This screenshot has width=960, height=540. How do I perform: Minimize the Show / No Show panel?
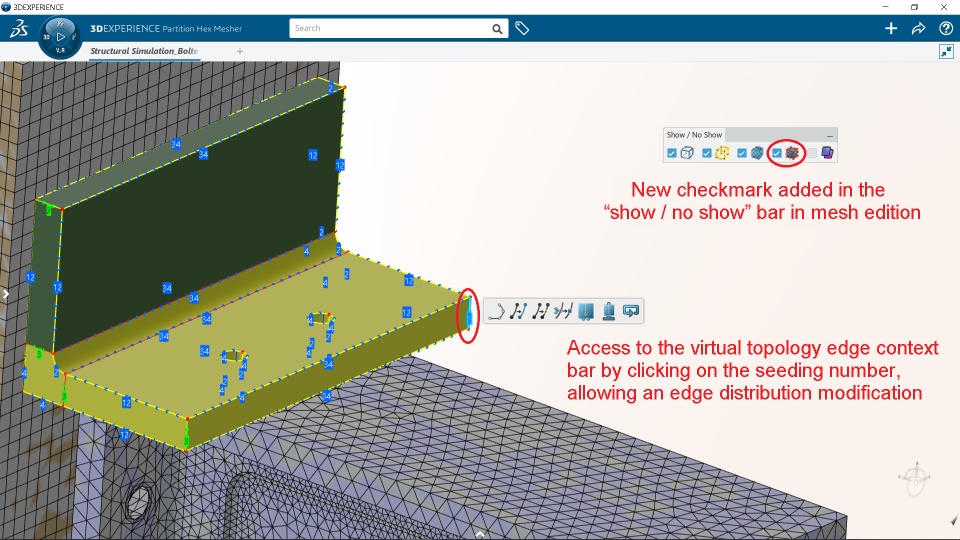click(830, 135)
